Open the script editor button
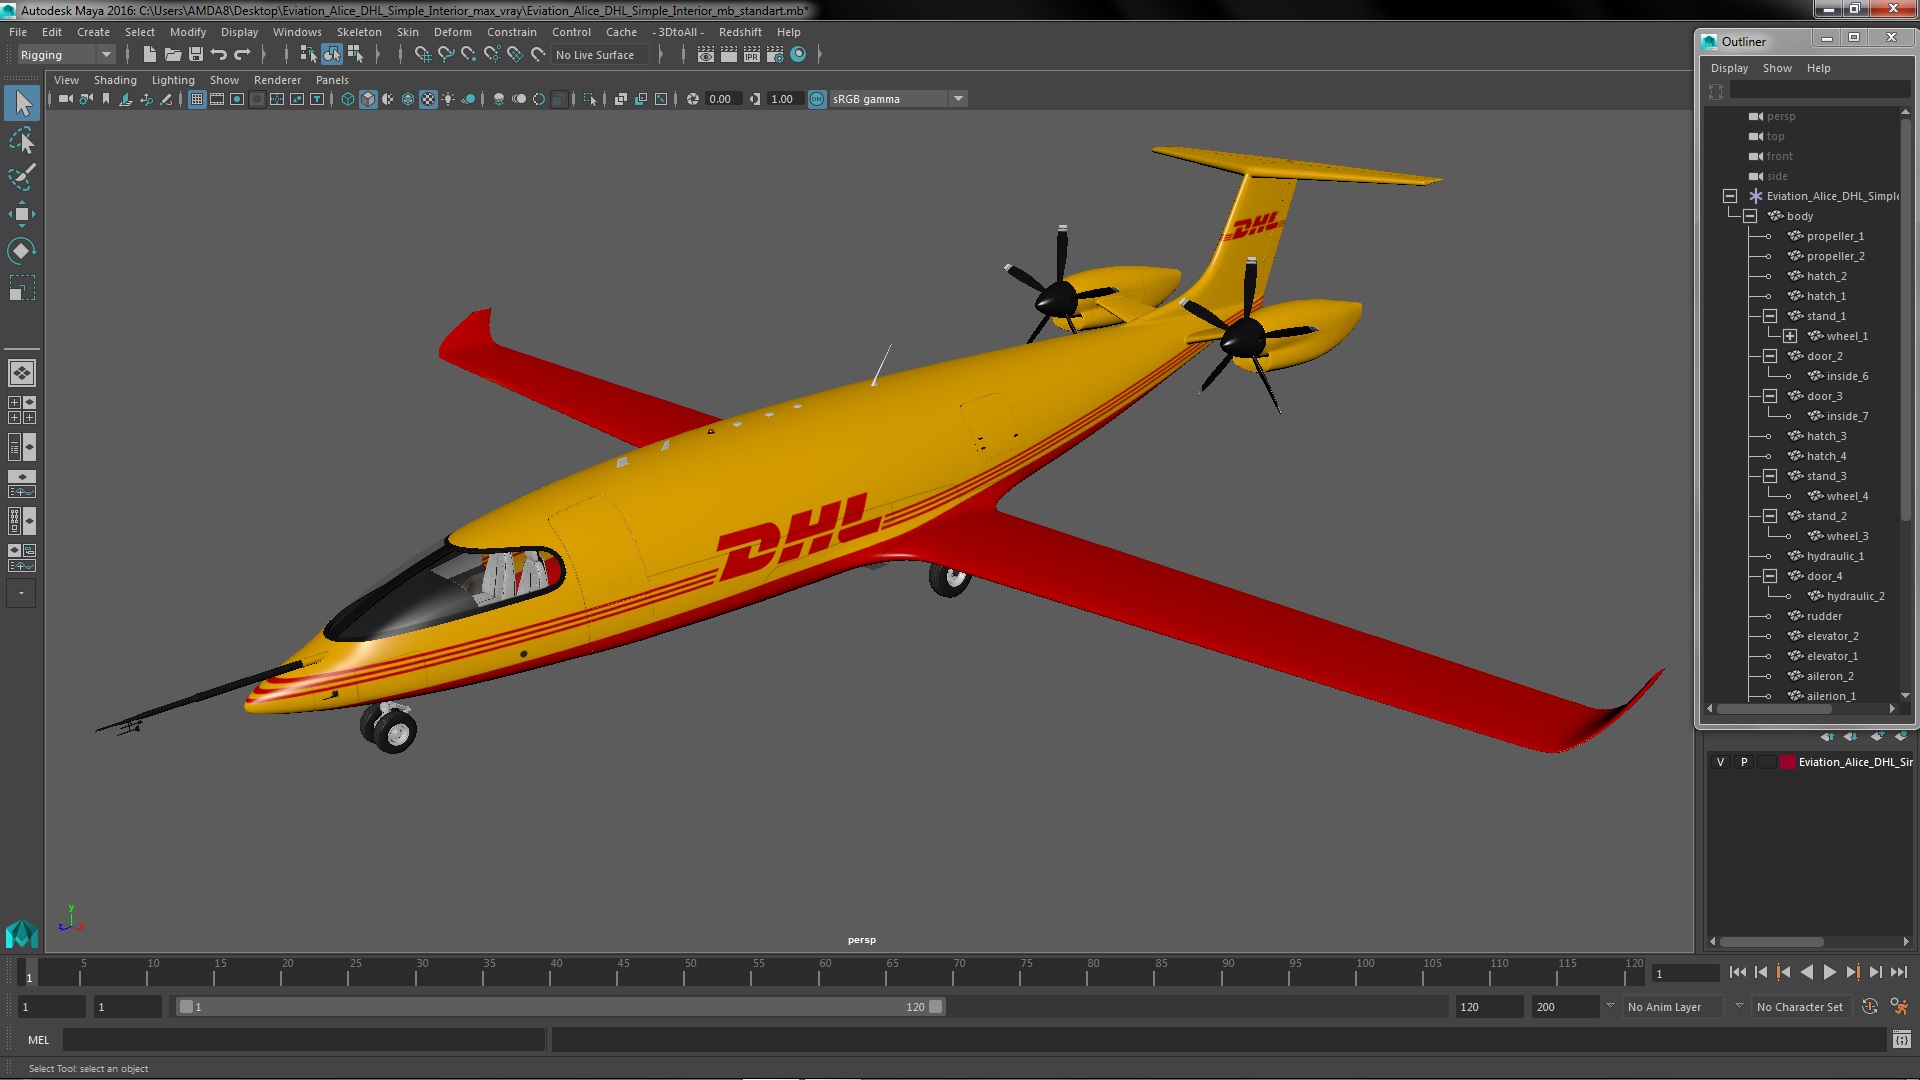1920x1080 pixels. pyautogui.click(x=1901, y=1040)
